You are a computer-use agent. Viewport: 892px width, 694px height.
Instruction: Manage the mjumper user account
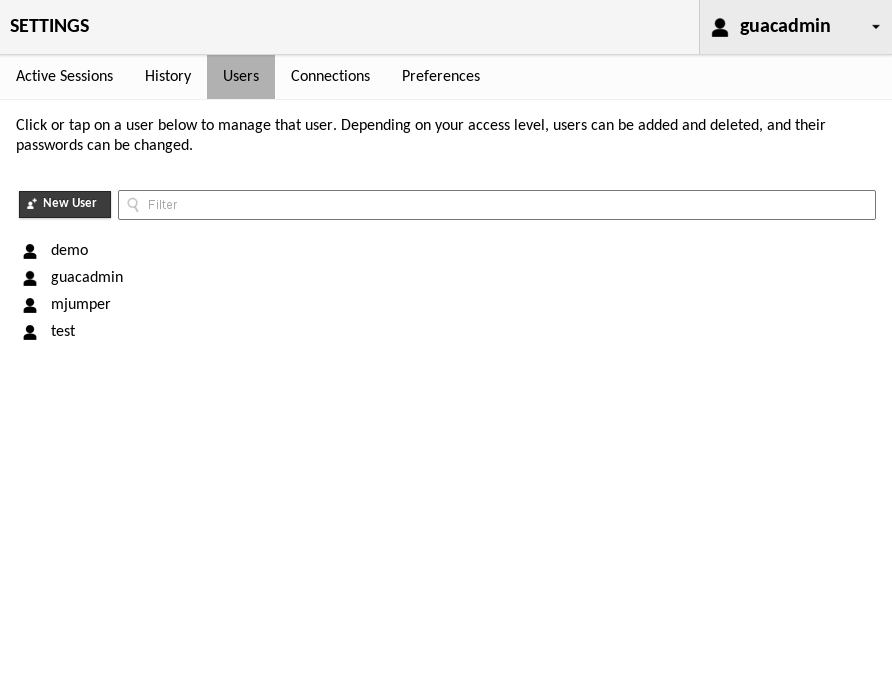tap(81, 304)
